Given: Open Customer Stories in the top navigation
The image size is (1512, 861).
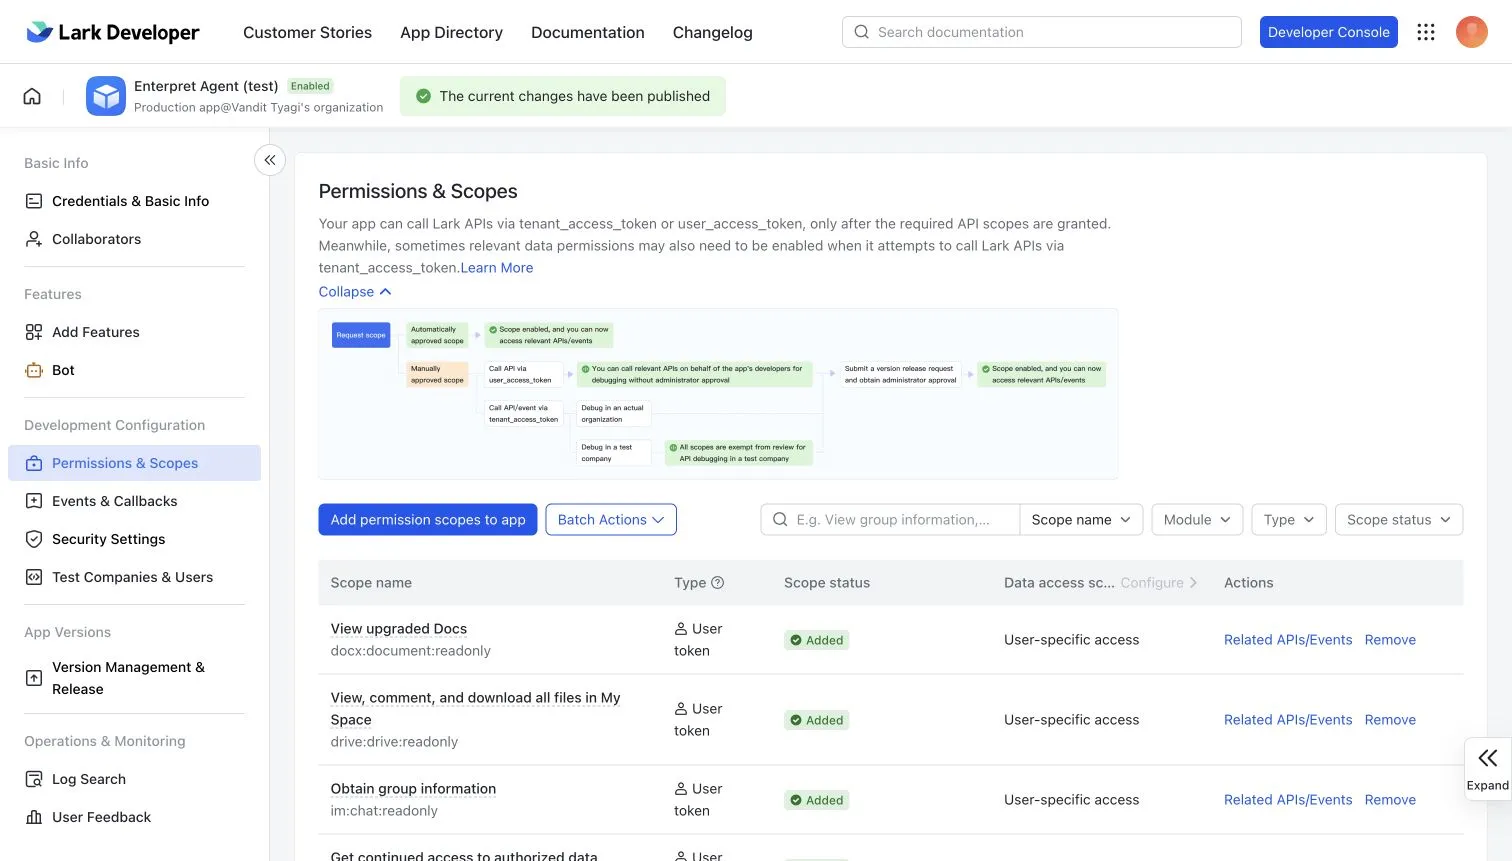Looking at the screenshot, I should [x=307, y=32].
